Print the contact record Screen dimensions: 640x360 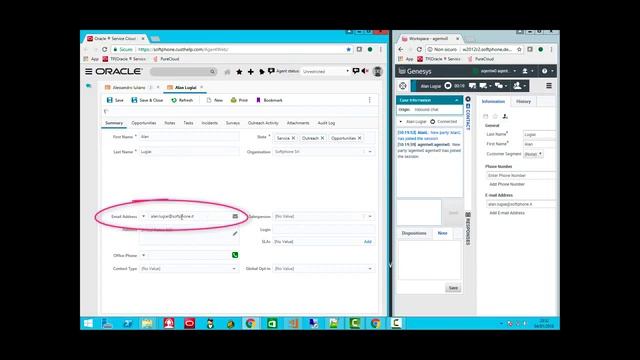(239, 100)
